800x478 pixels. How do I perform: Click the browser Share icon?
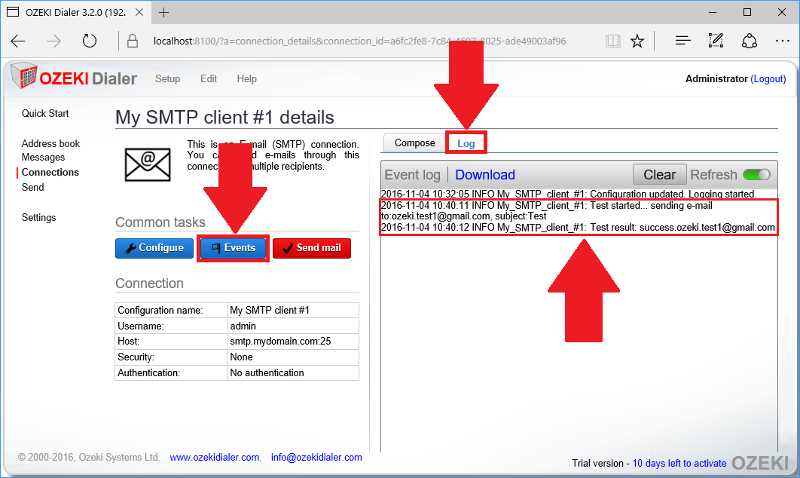point(749,41)
